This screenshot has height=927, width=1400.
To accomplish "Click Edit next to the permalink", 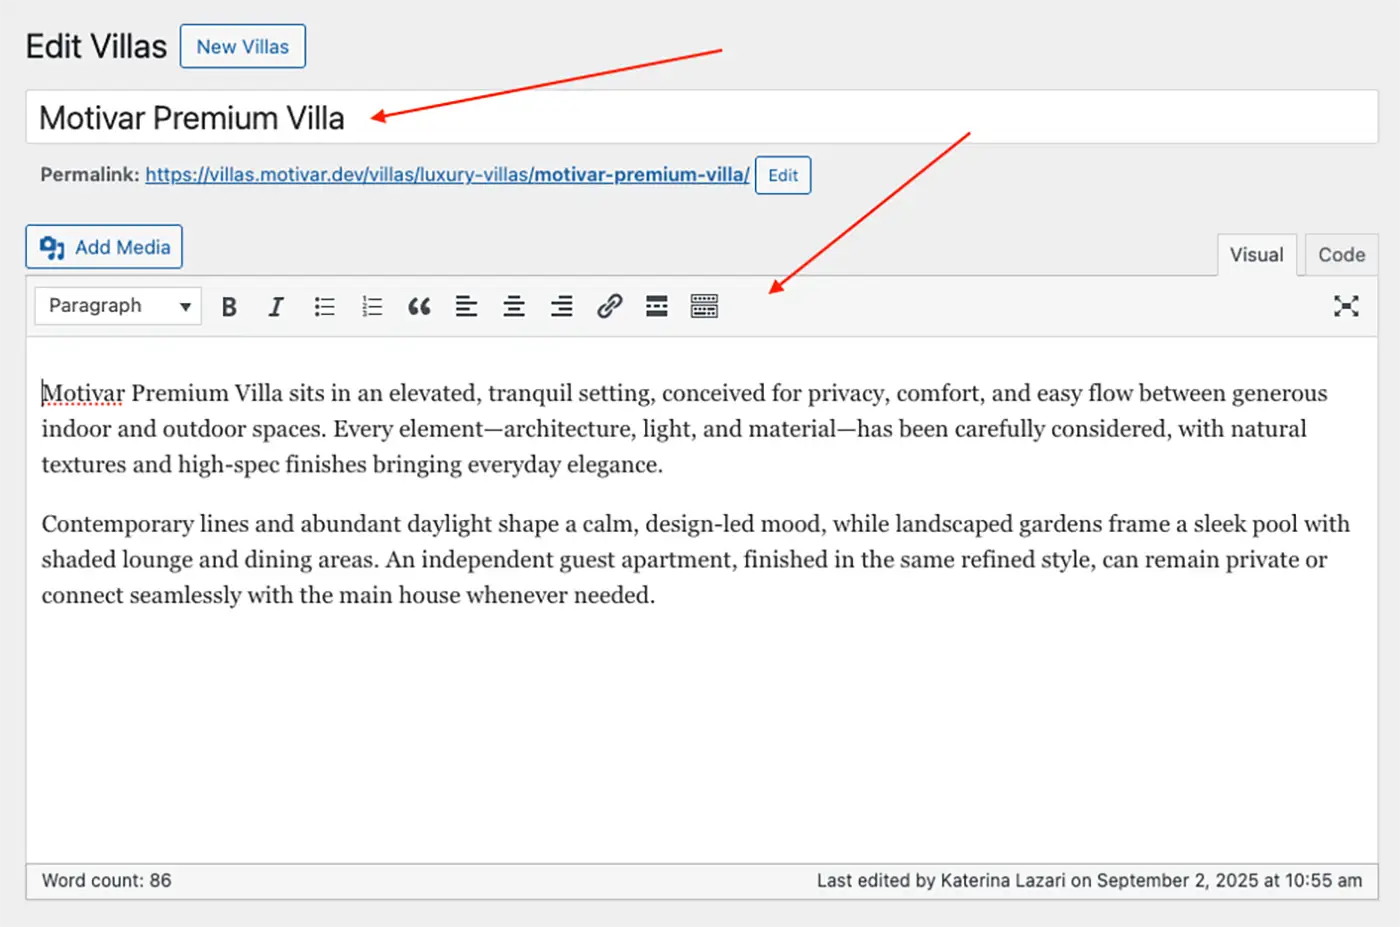I will pyautogui.click(x=782, y=175).
